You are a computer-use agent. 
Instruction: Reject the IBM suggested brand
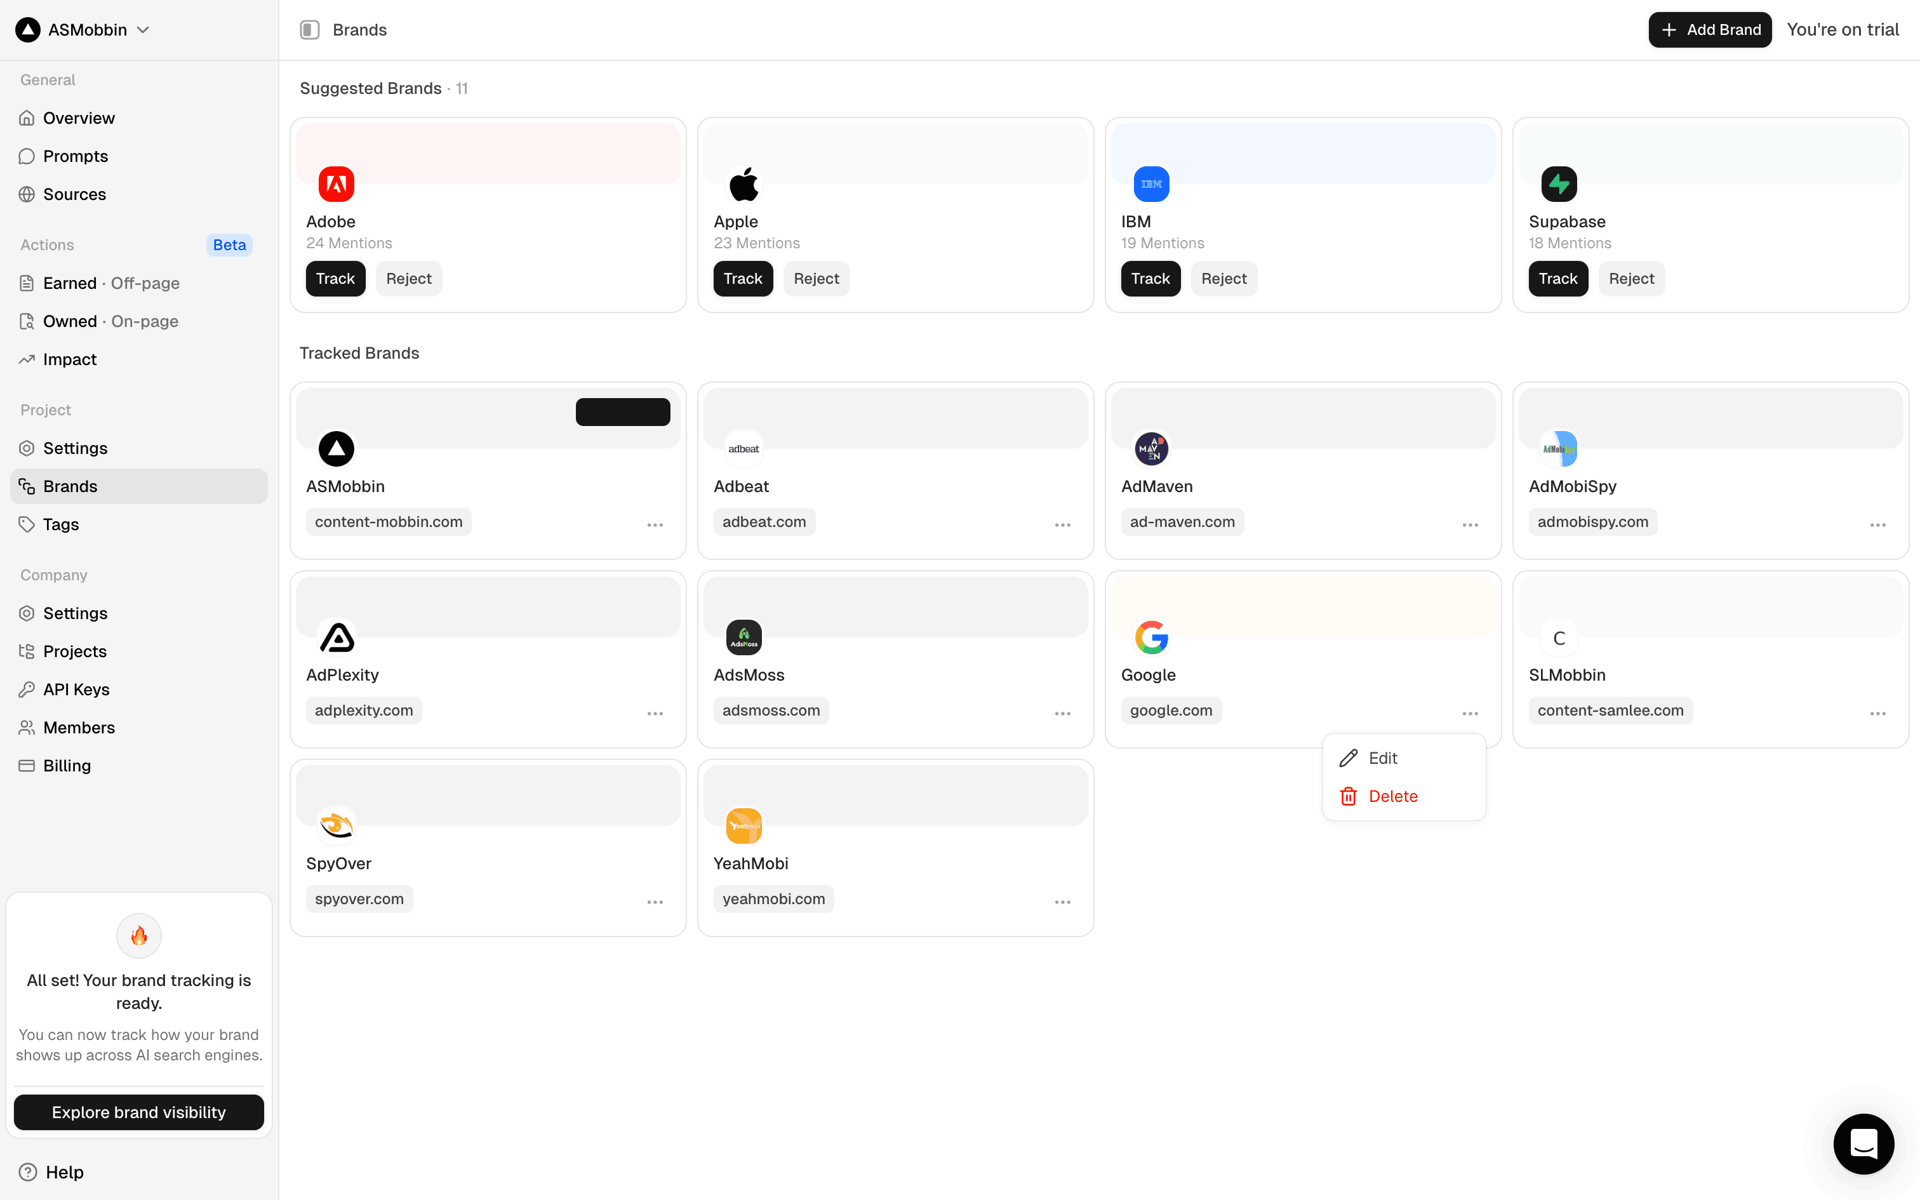[1224, 279]
